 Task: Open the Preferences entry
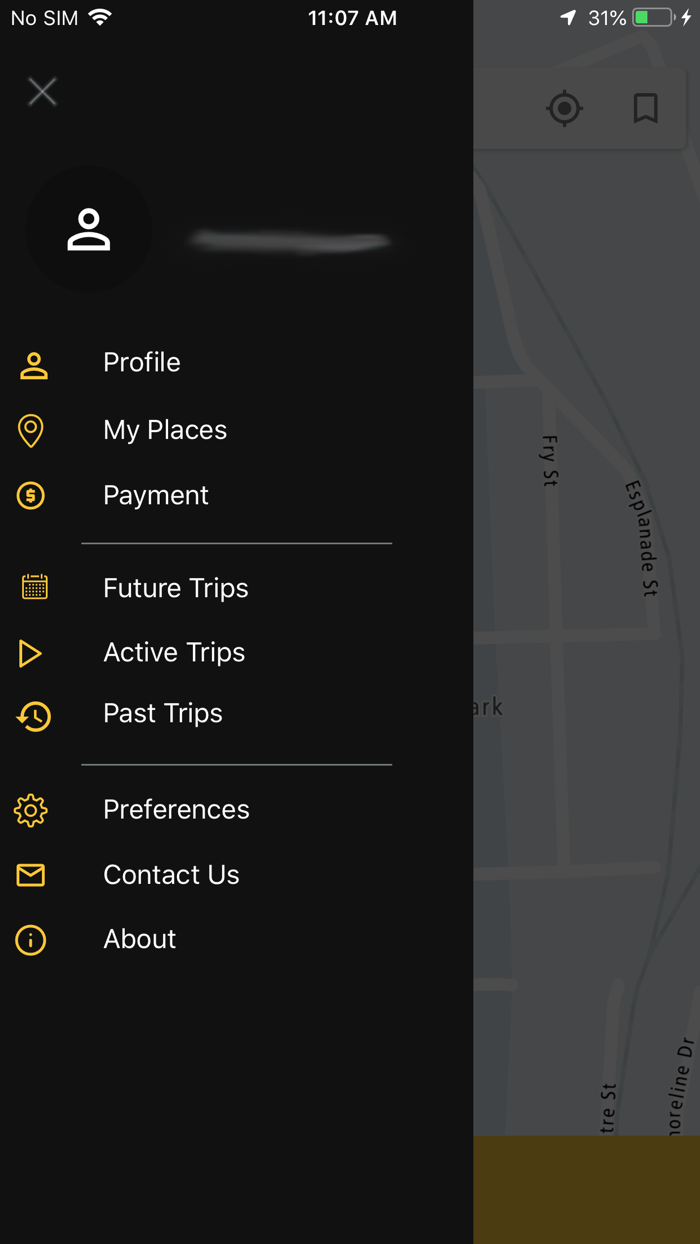[x=176, y=810]
